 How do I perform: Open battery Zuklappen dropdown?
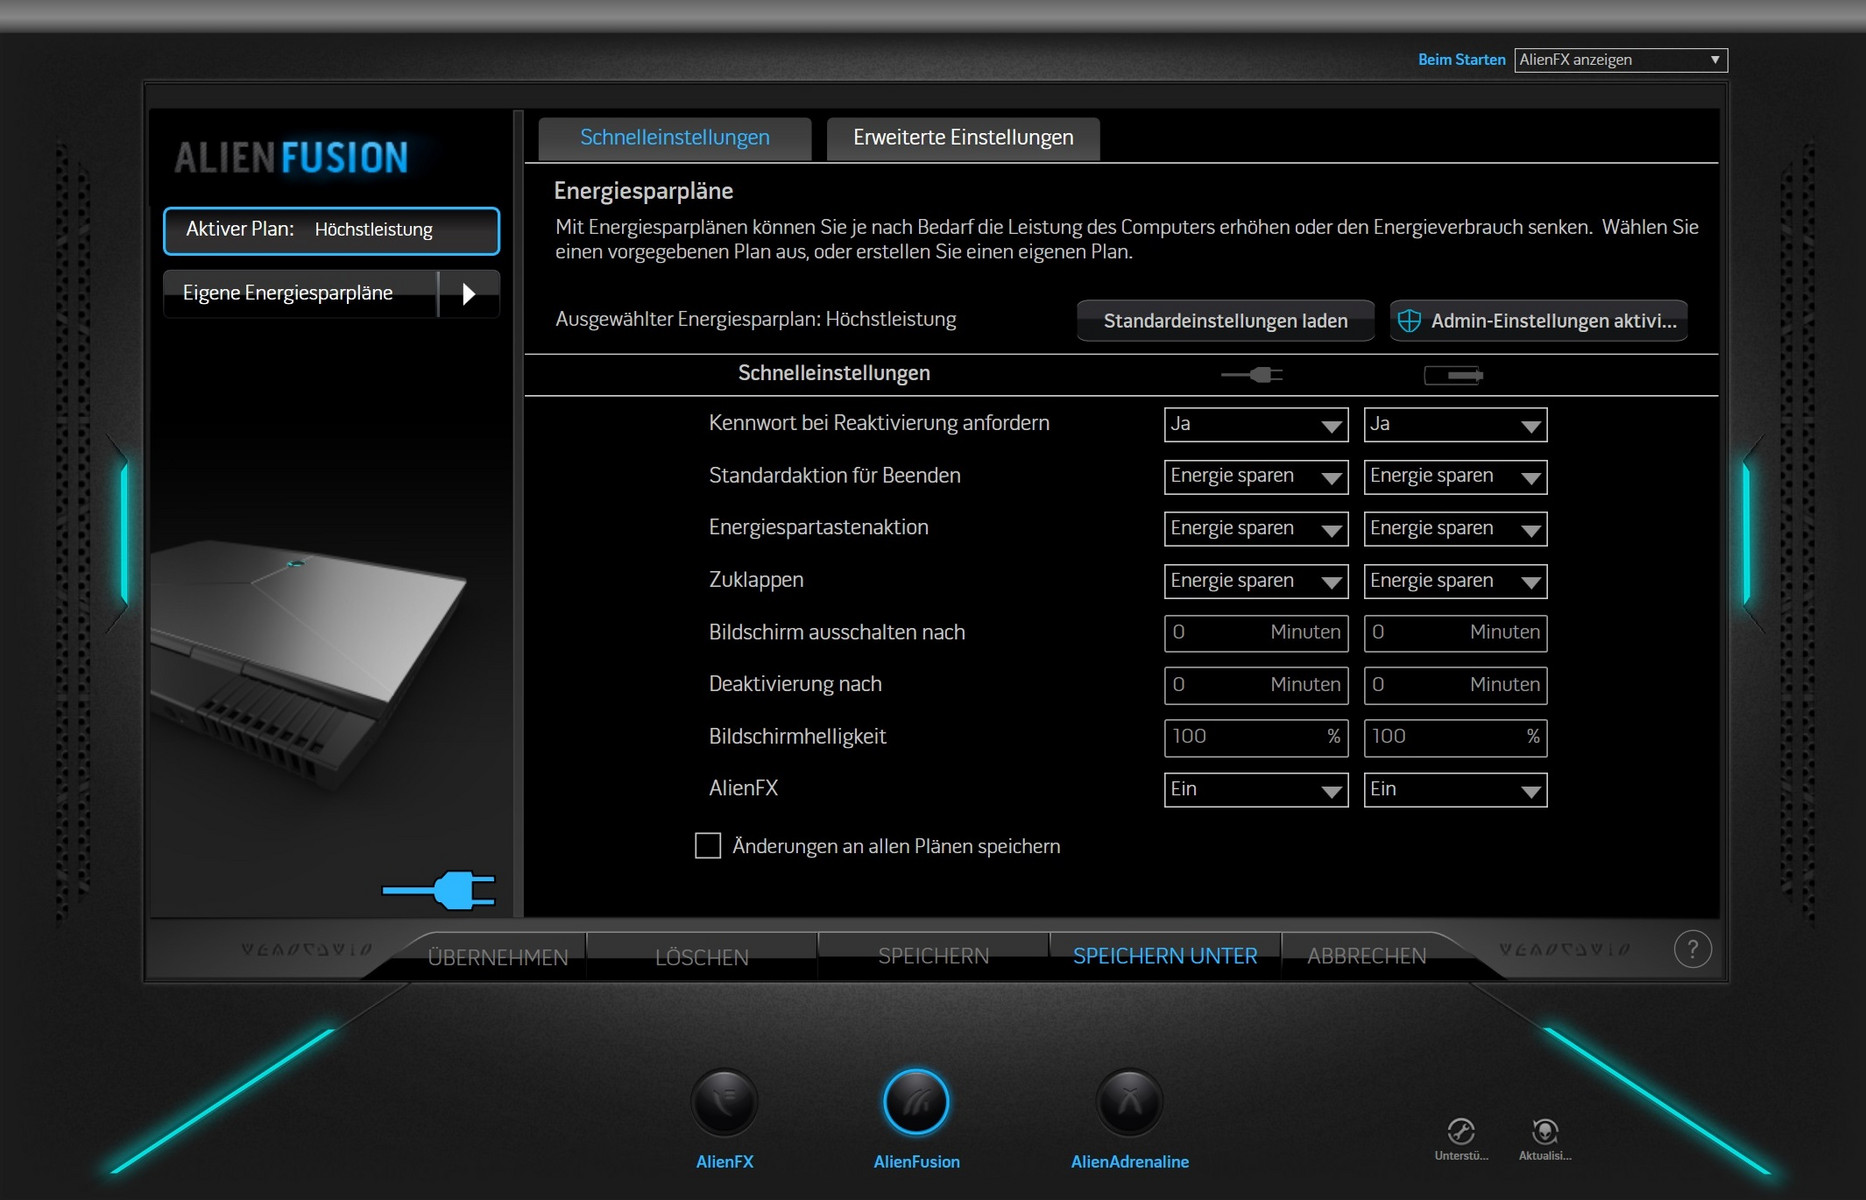pyautogui.click(x=1455, y=581)
